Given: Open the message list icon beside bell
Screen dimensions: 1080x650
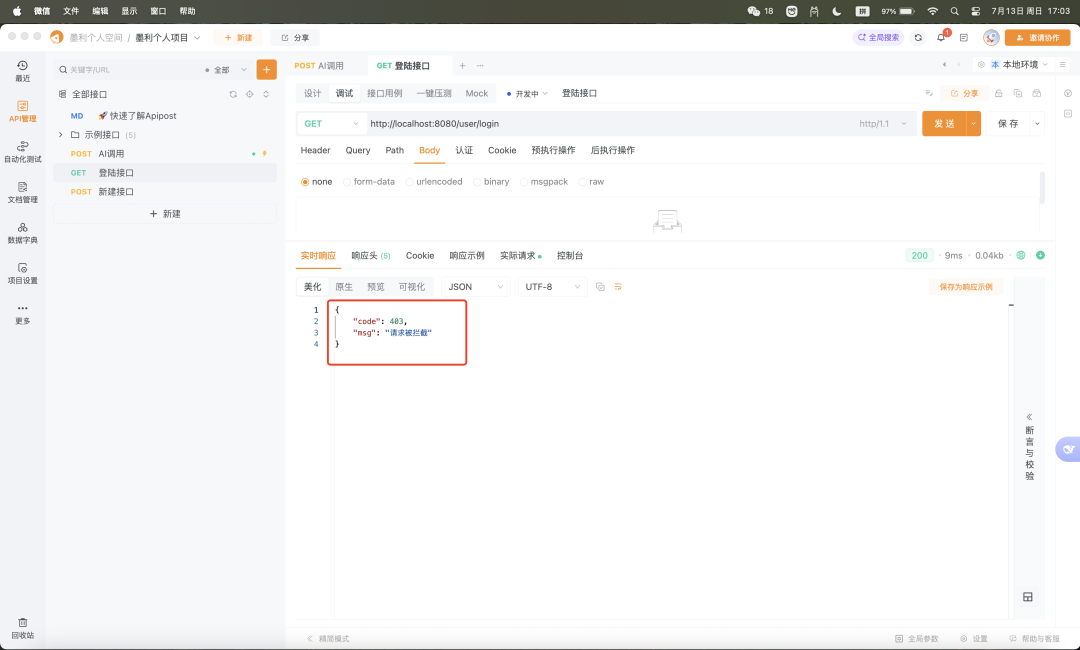Looking at the screenshot, I should click(964, 38).
